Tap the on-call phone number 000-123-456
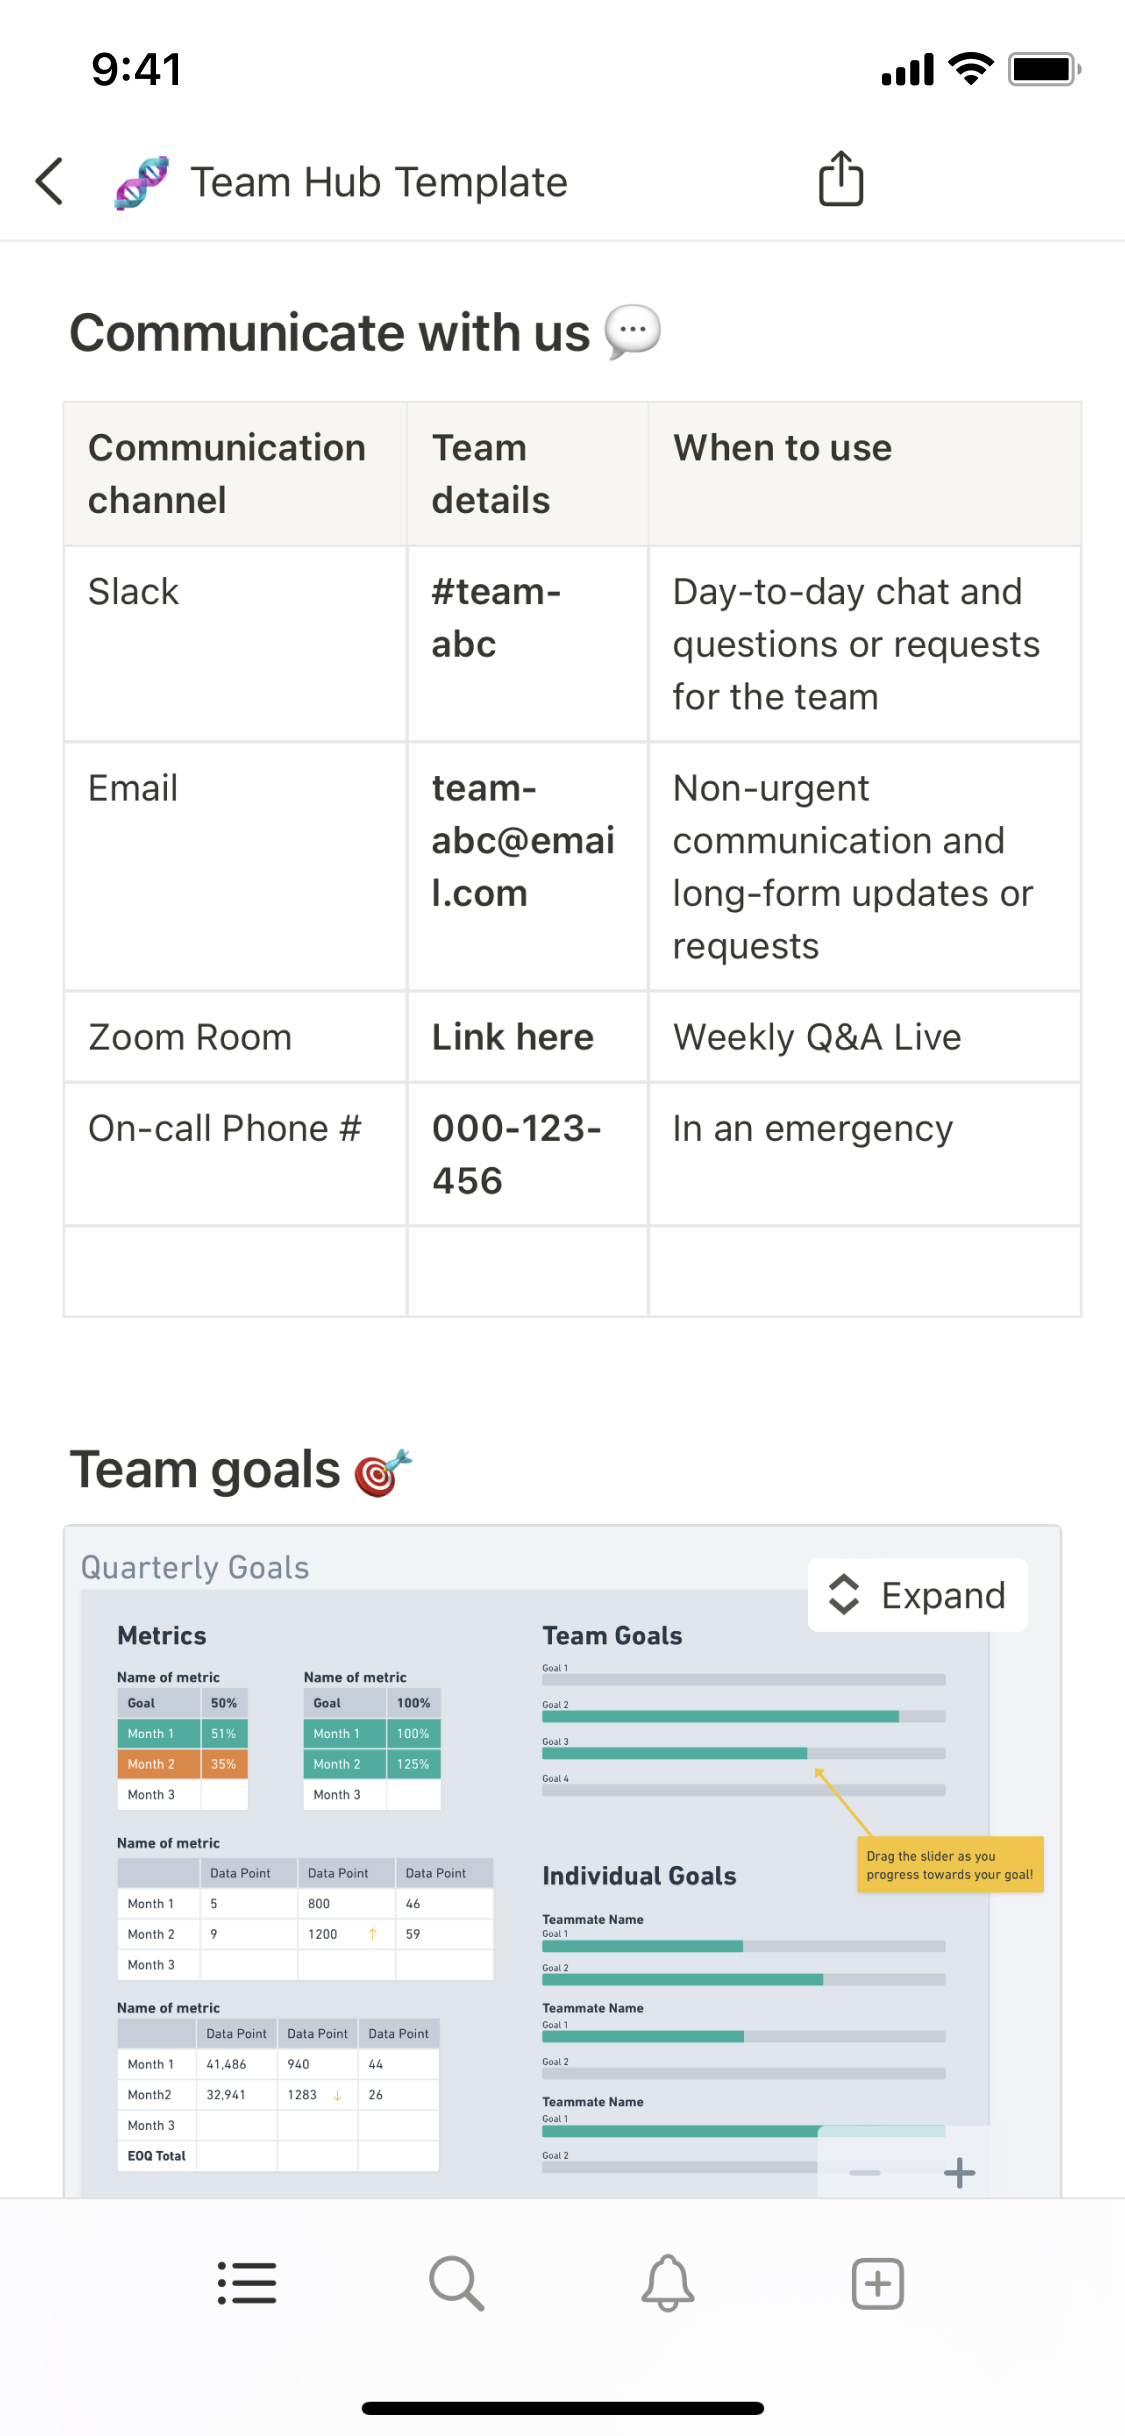This screenshot has height=2436, width=1125. 517,1154
